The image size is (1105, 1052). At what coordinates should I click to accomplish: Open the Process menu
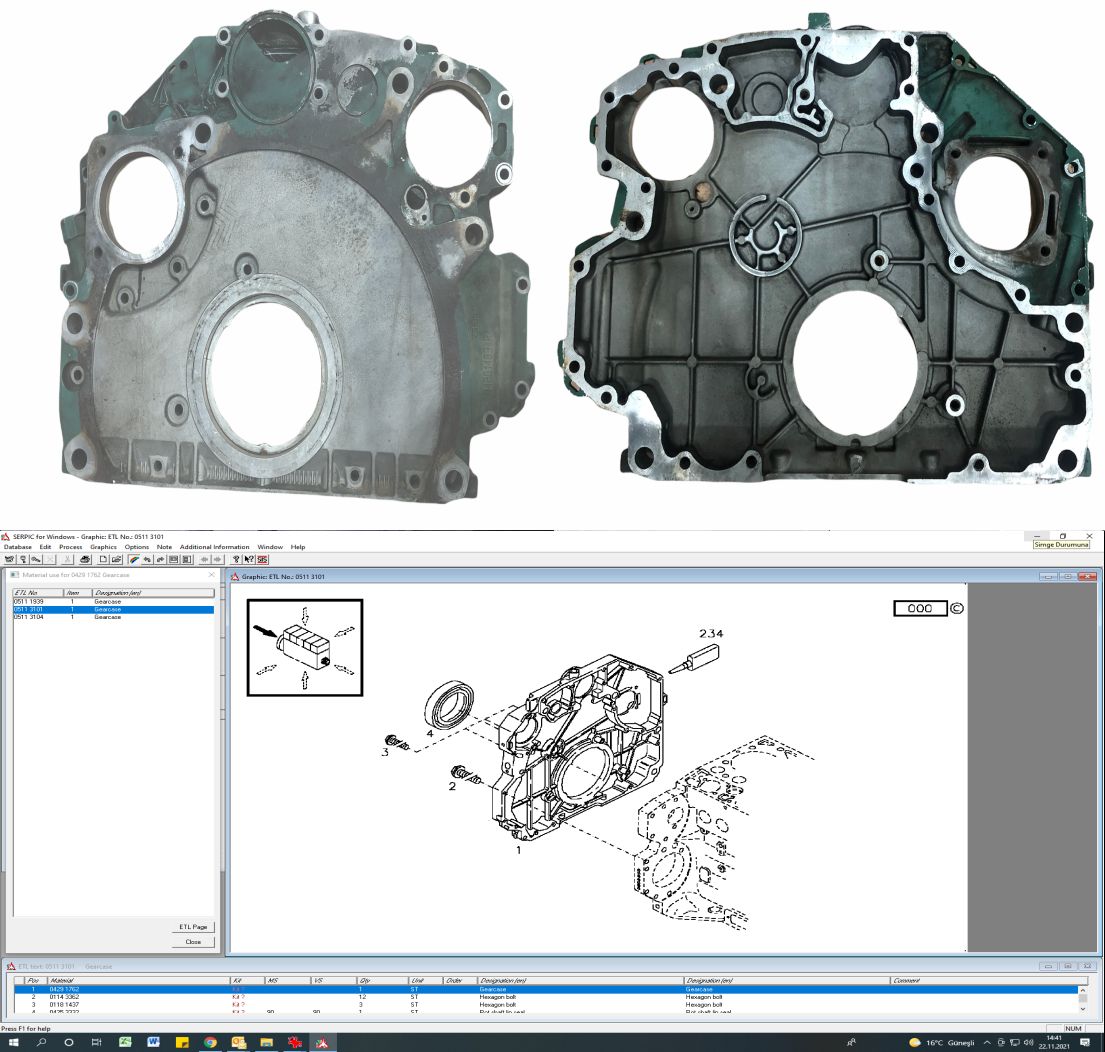[x=70, y=547]
